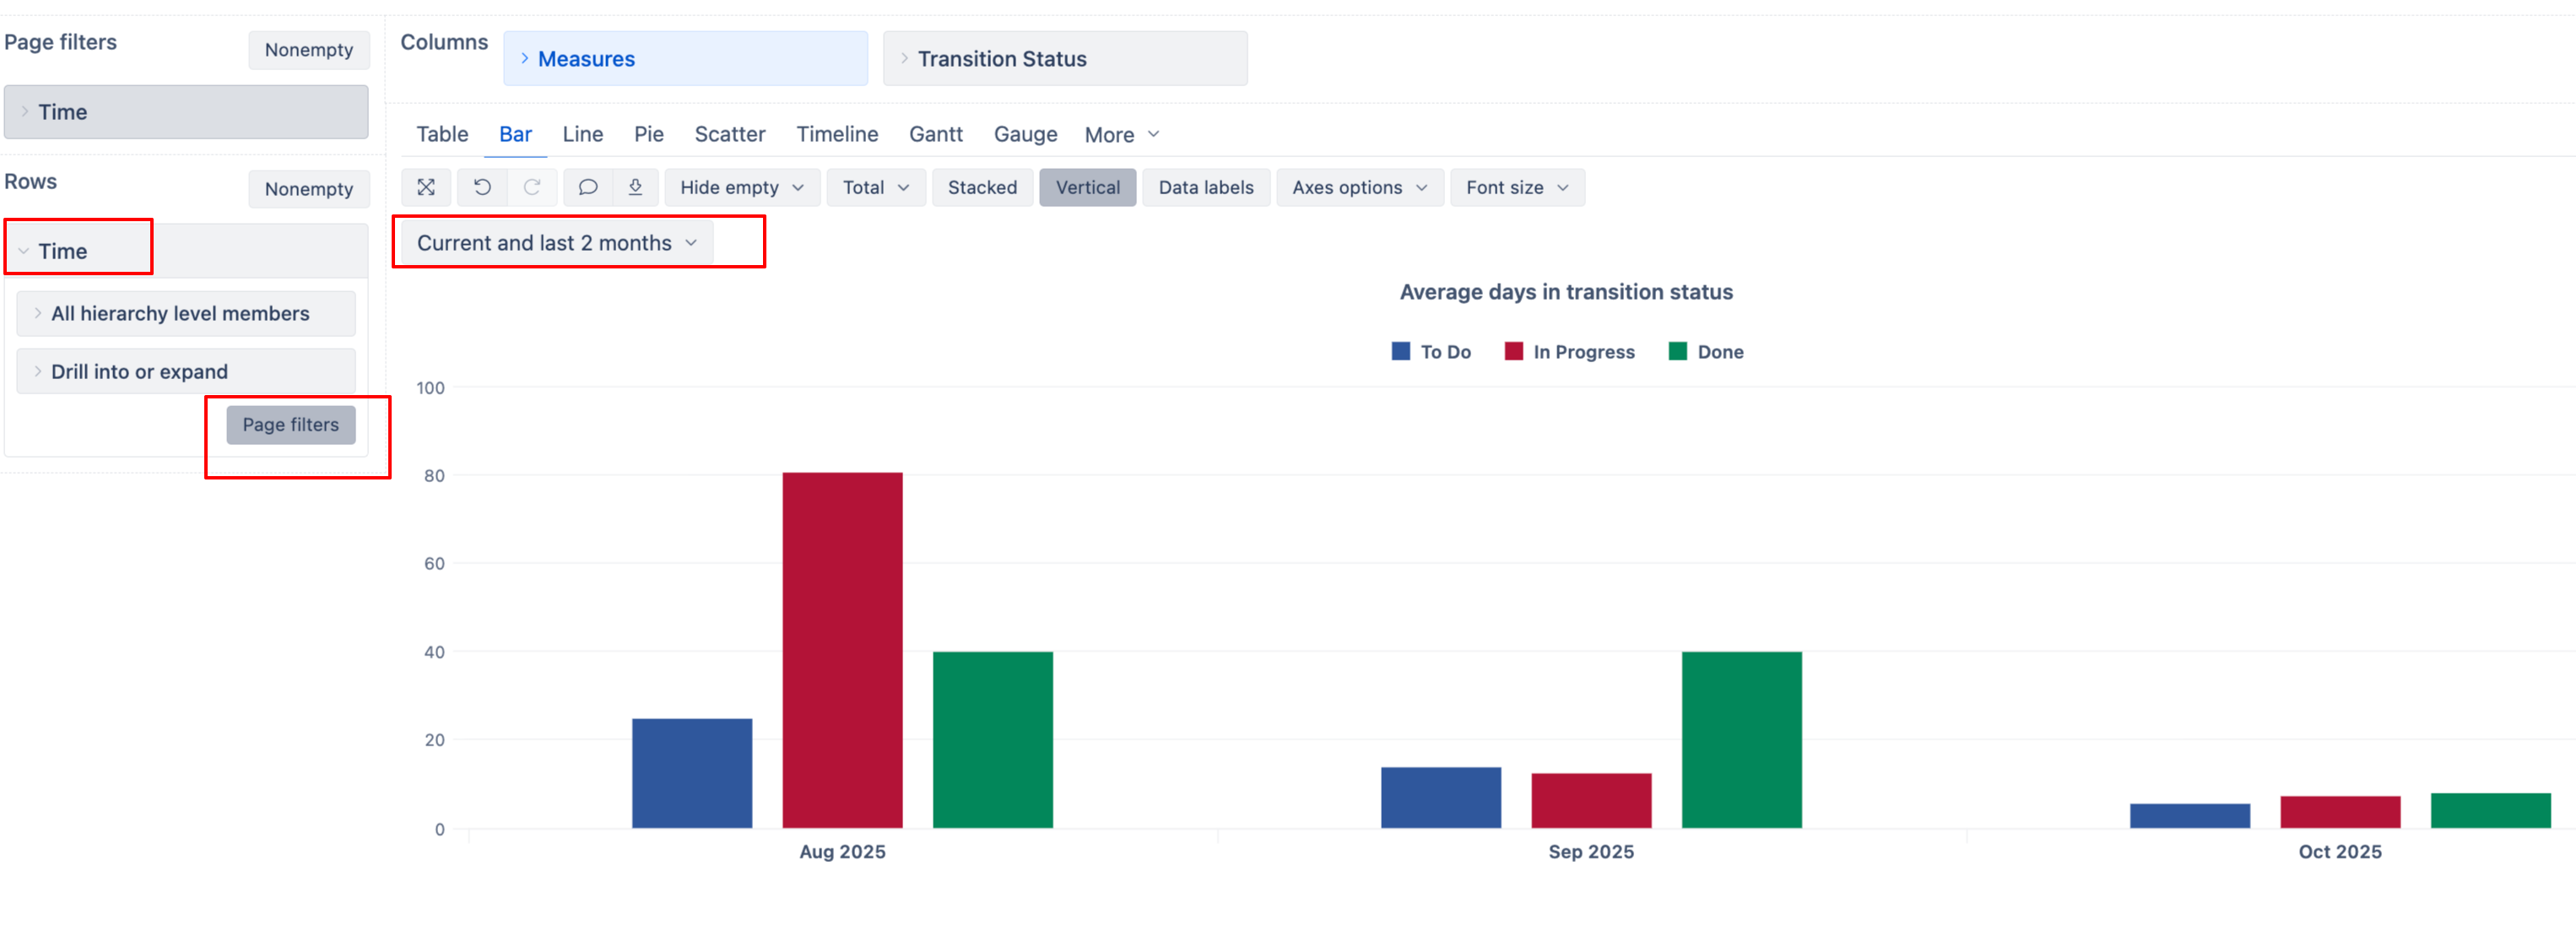Click the Page filters button under Time
This screenshot has width=2576, height=948.
pos(290,424)
